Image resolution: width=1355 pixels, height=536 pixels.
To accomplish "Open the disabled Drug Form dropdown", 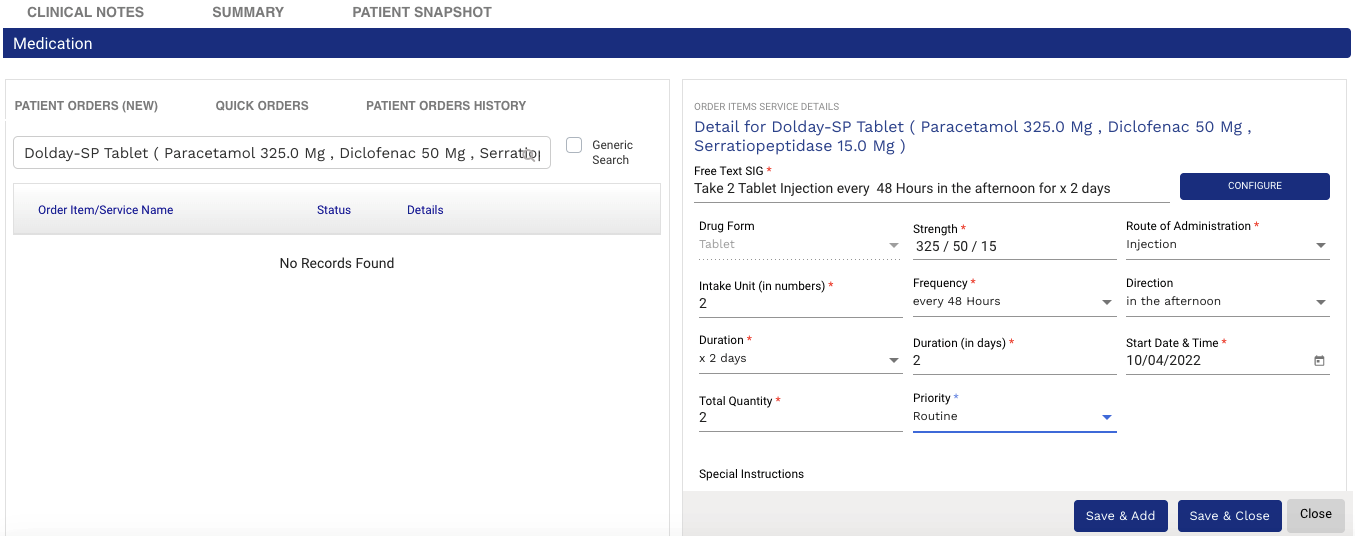I will 893,245.
